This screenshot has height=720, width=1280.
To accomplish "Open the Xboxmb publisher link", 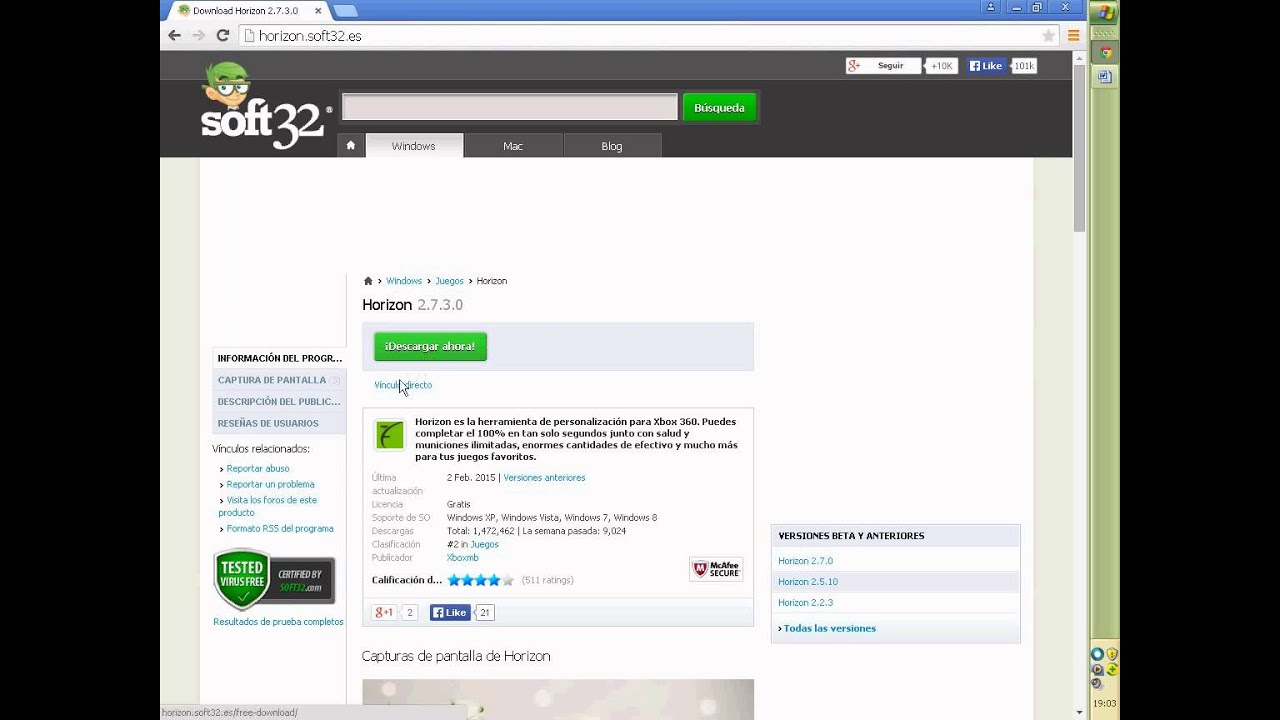I will coord(463,558).
